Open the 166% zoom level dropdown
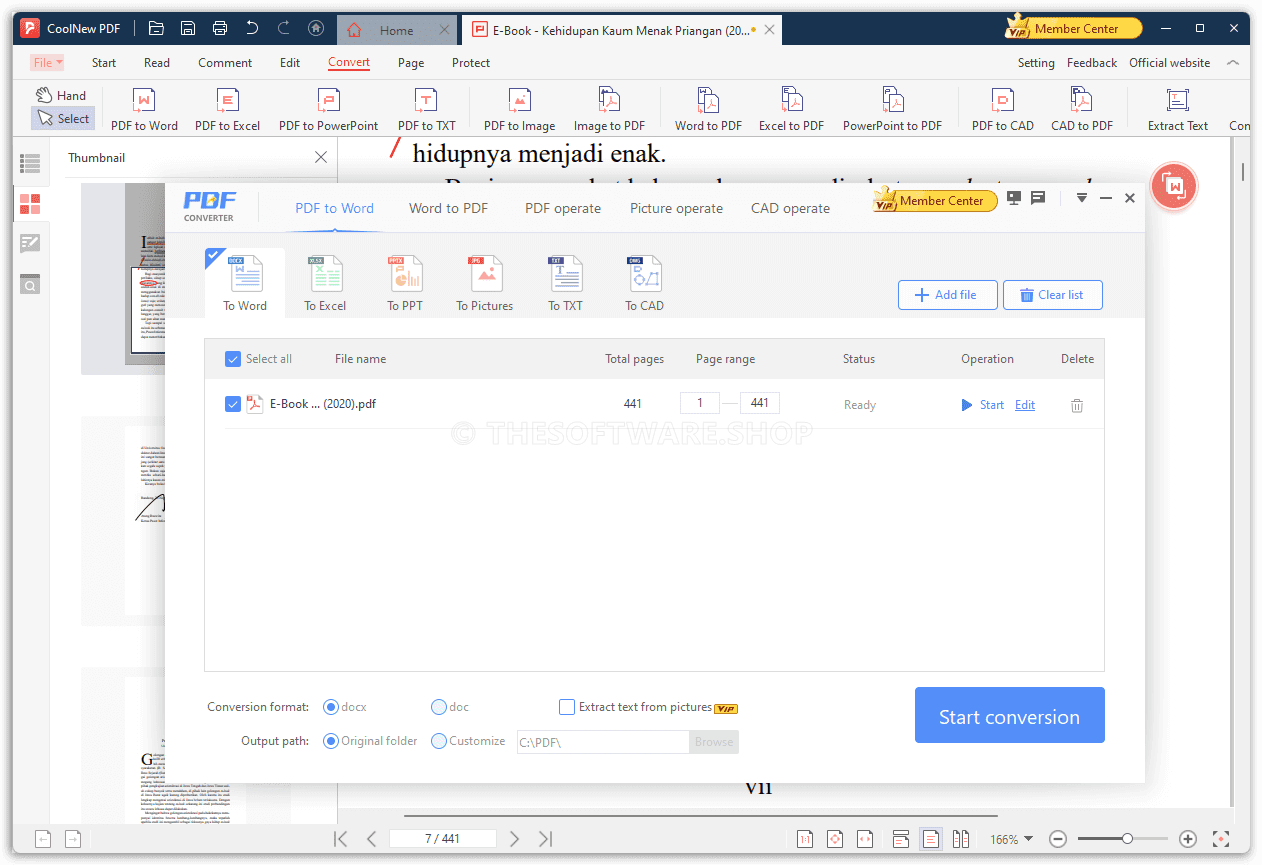The image size is (1262, 865). click(x=1012, y=839)
